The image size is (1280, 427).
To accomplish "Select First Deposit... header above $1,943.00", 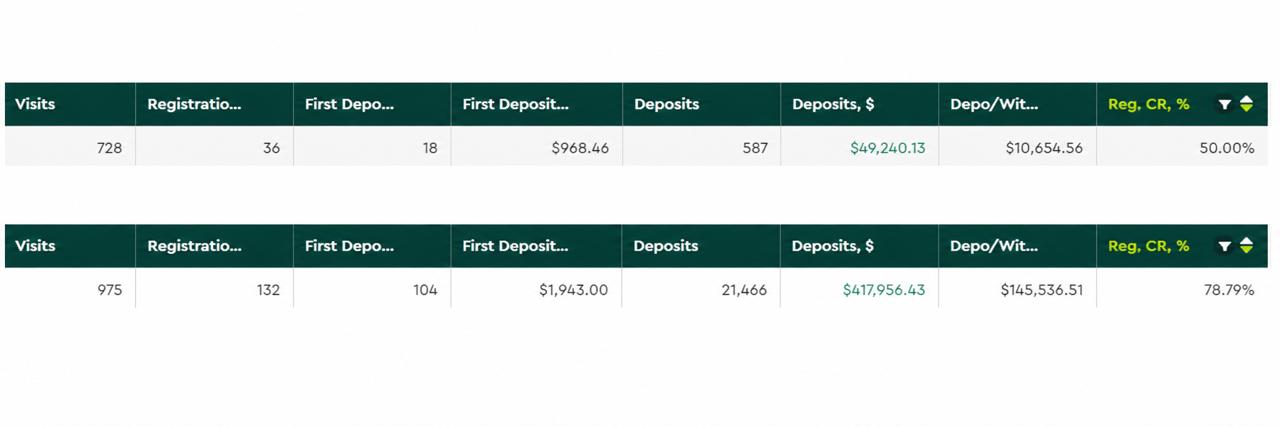I will (516, 246).
